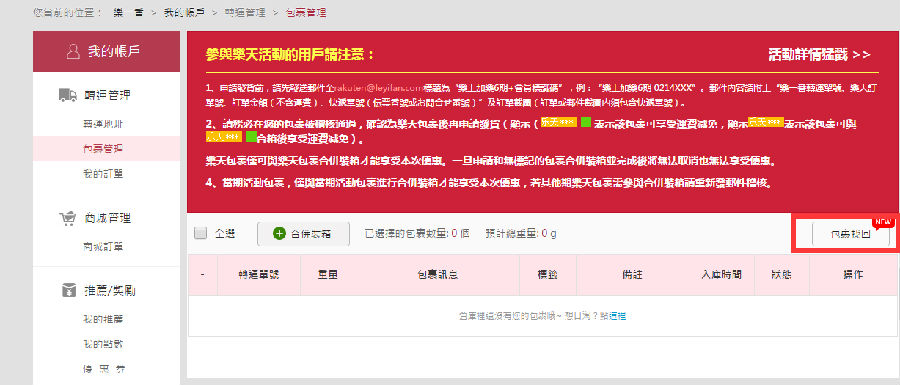This screenshot has width=900, height=385.
Task: Open 我的訂單 in the sidebar
Action: [103, 173]
